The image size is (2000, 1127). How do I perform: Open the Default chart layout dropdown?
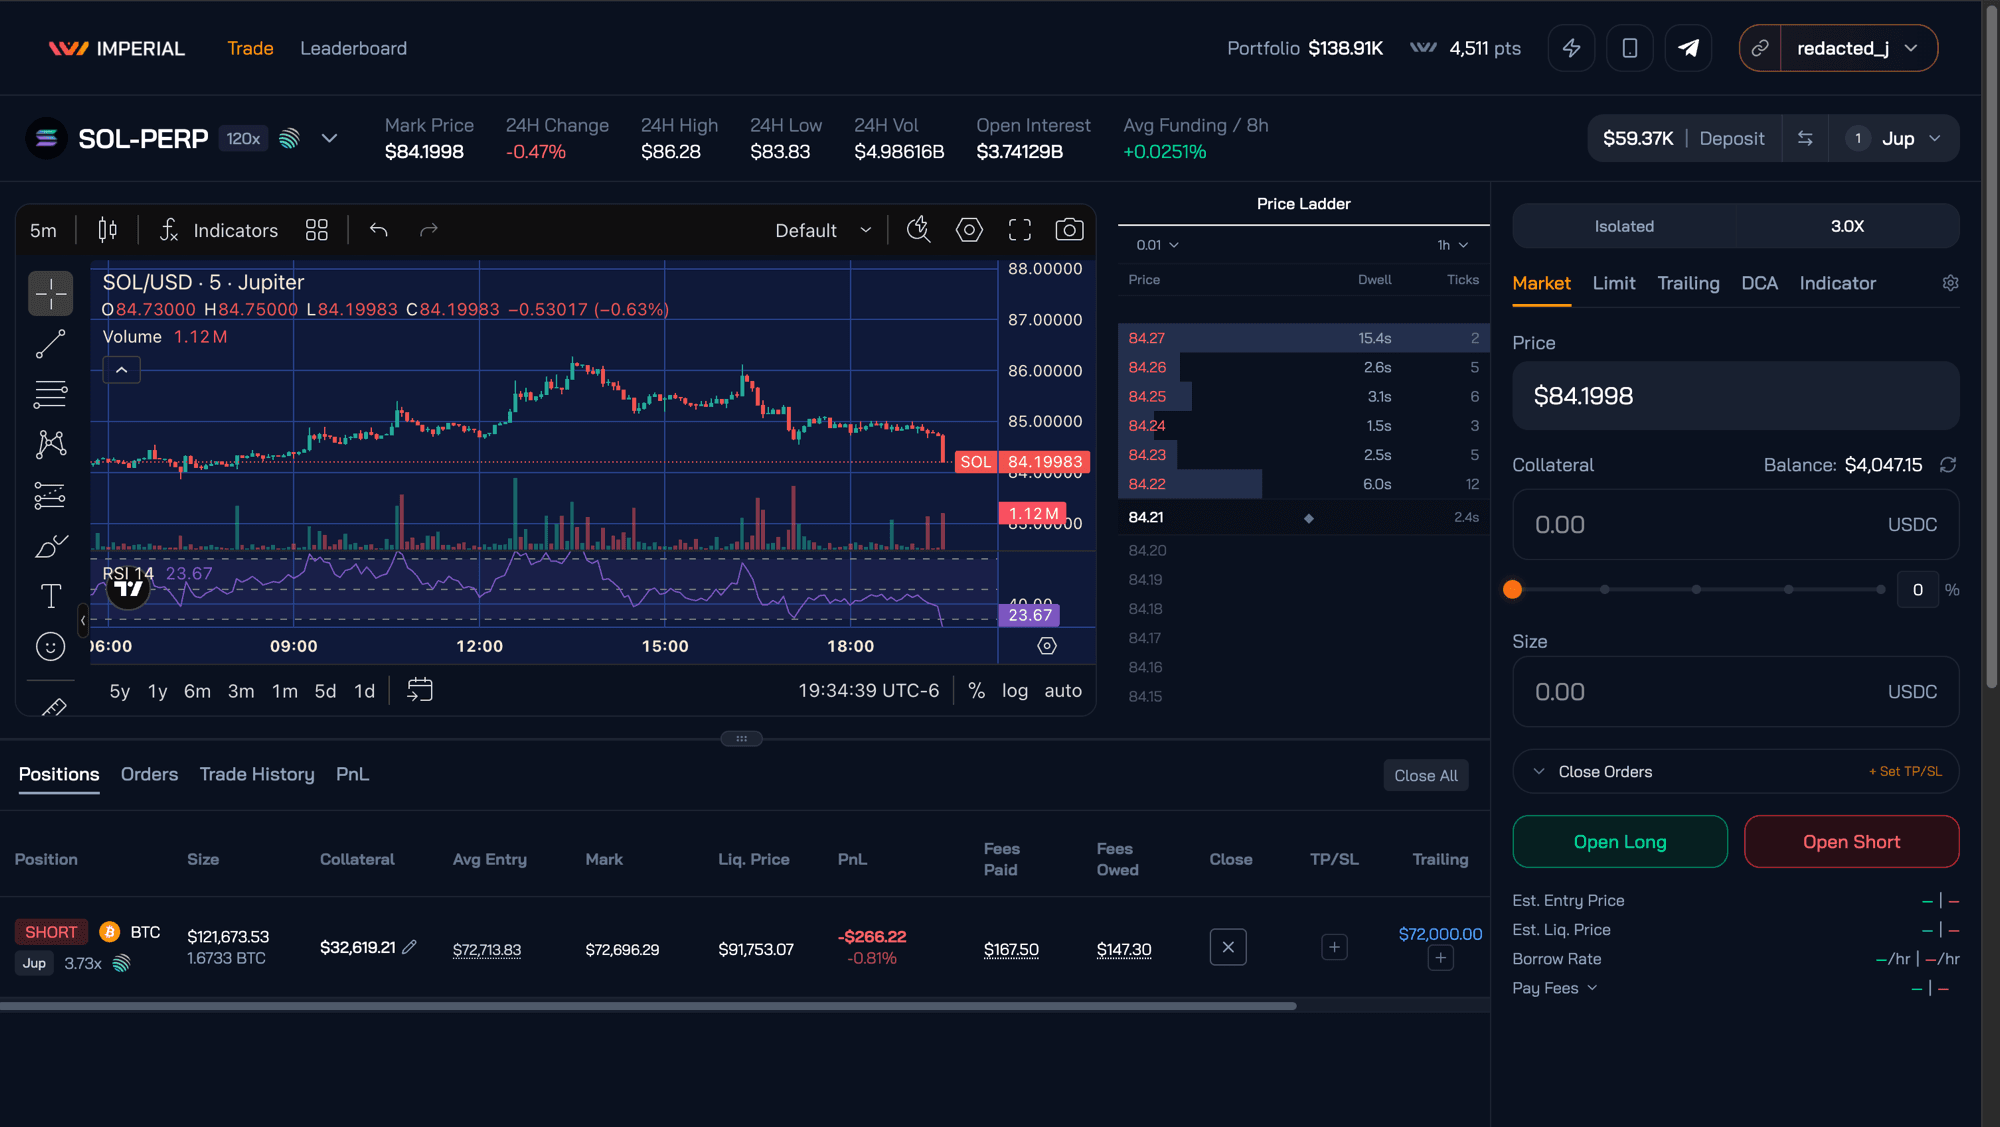[822, 229]
